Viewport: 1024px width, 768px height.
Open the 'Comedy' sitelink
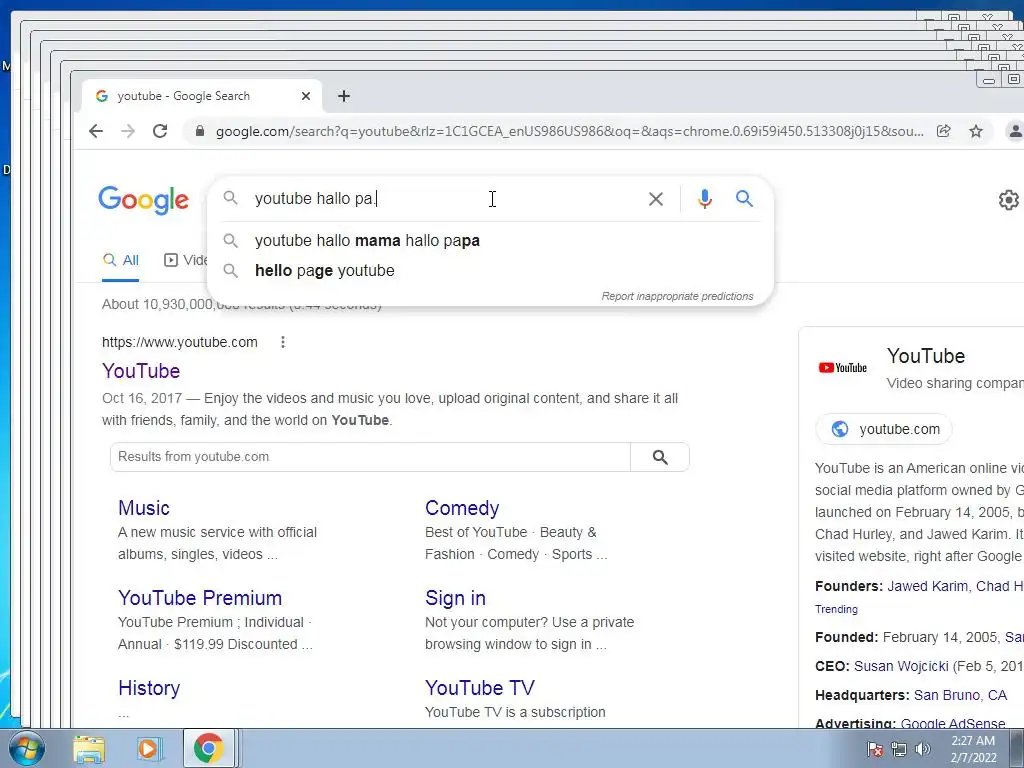click(x=462, y=508)
